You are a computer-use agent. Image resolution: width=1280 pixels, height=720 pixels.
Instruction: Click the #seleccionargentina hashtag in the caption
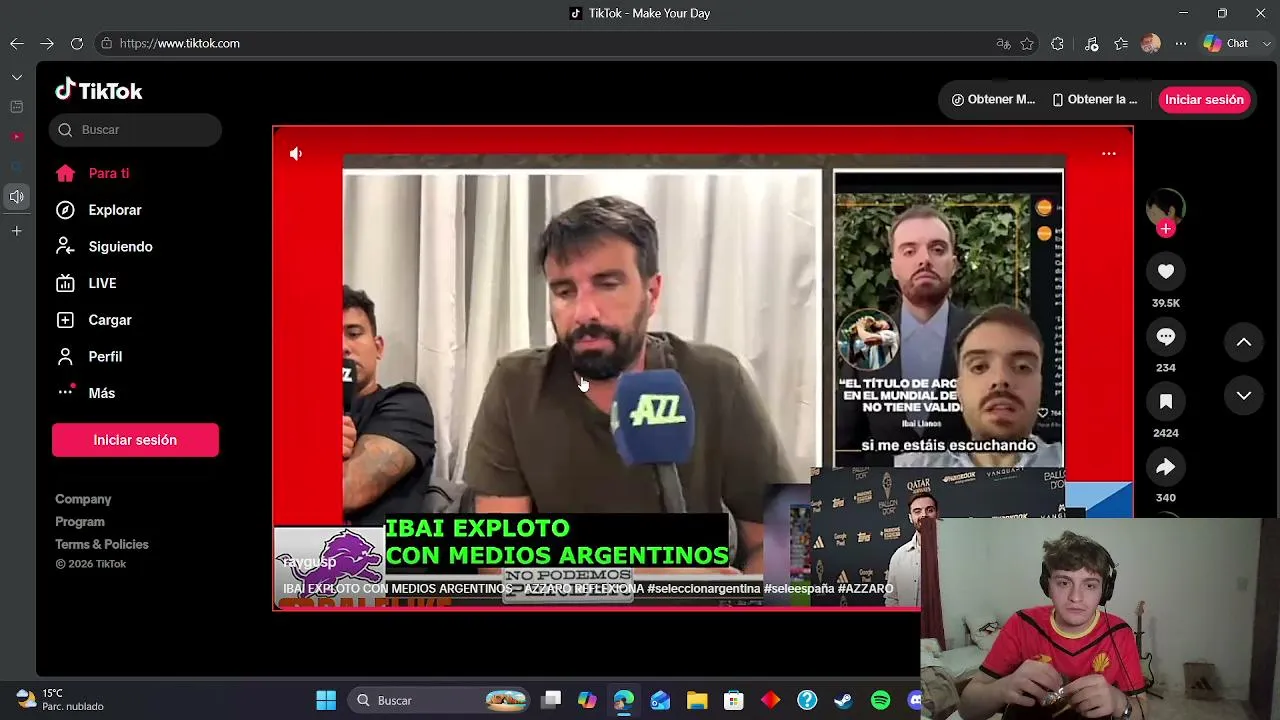click(704, 589)
